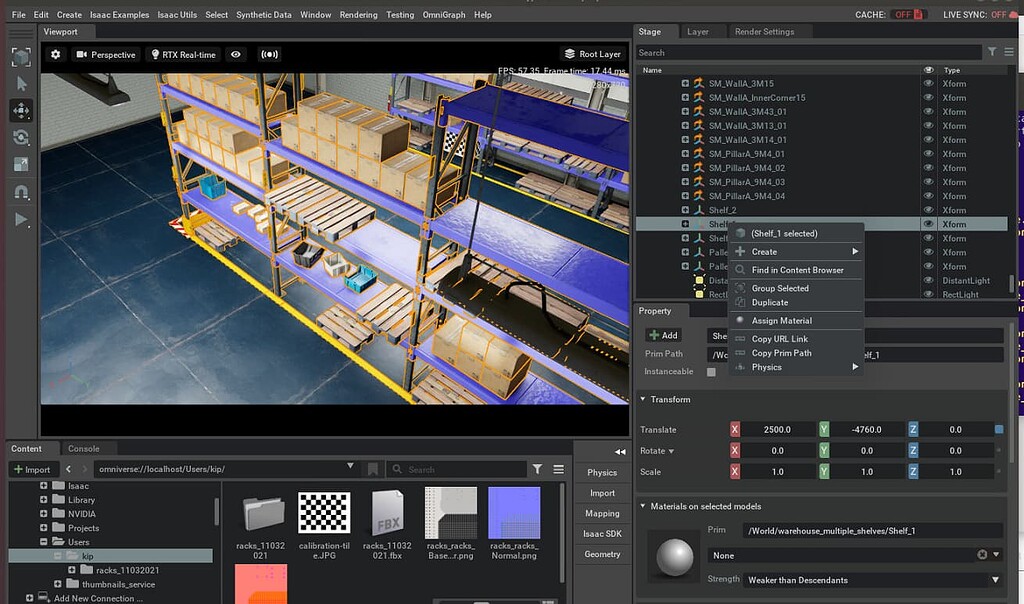The height and width of the screenshot is (604, 1024).
Task: Hide SM_WallA_3M15 using its eye icon
Action: (929, 84)
